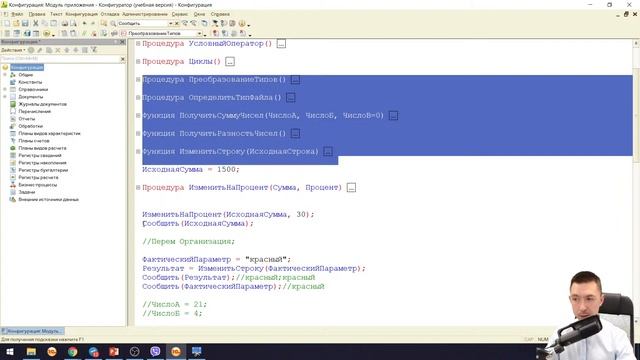Open the Сообщить search history dropdown
Screen dimensions: 640x360
coord(171,24)
